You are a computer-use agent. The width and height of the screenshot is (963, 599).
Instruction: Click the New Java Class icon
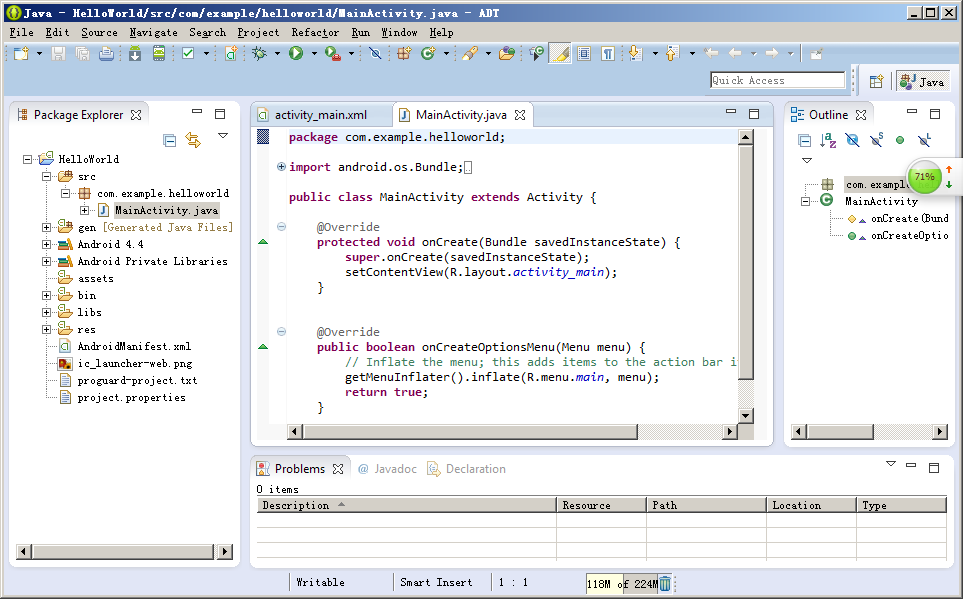[x=428, y=54]
